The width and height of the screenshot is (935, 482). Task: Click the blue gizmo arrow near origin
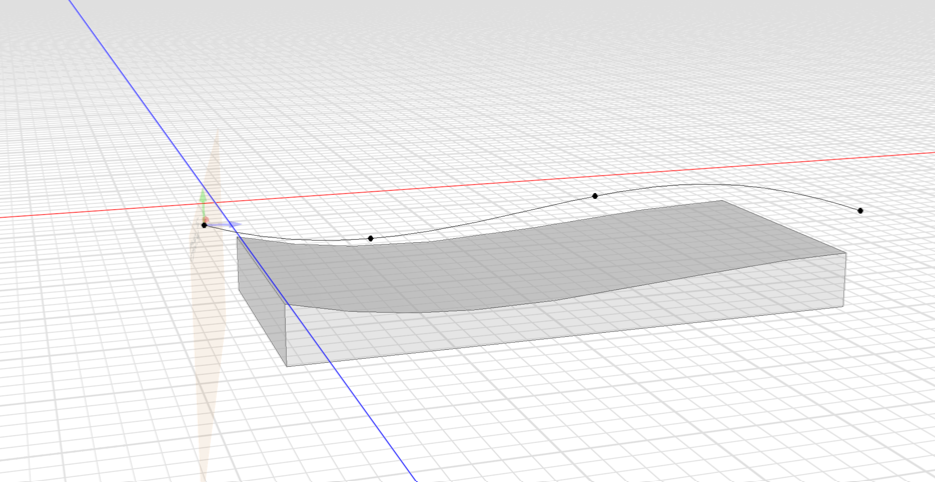click(232, 225)
